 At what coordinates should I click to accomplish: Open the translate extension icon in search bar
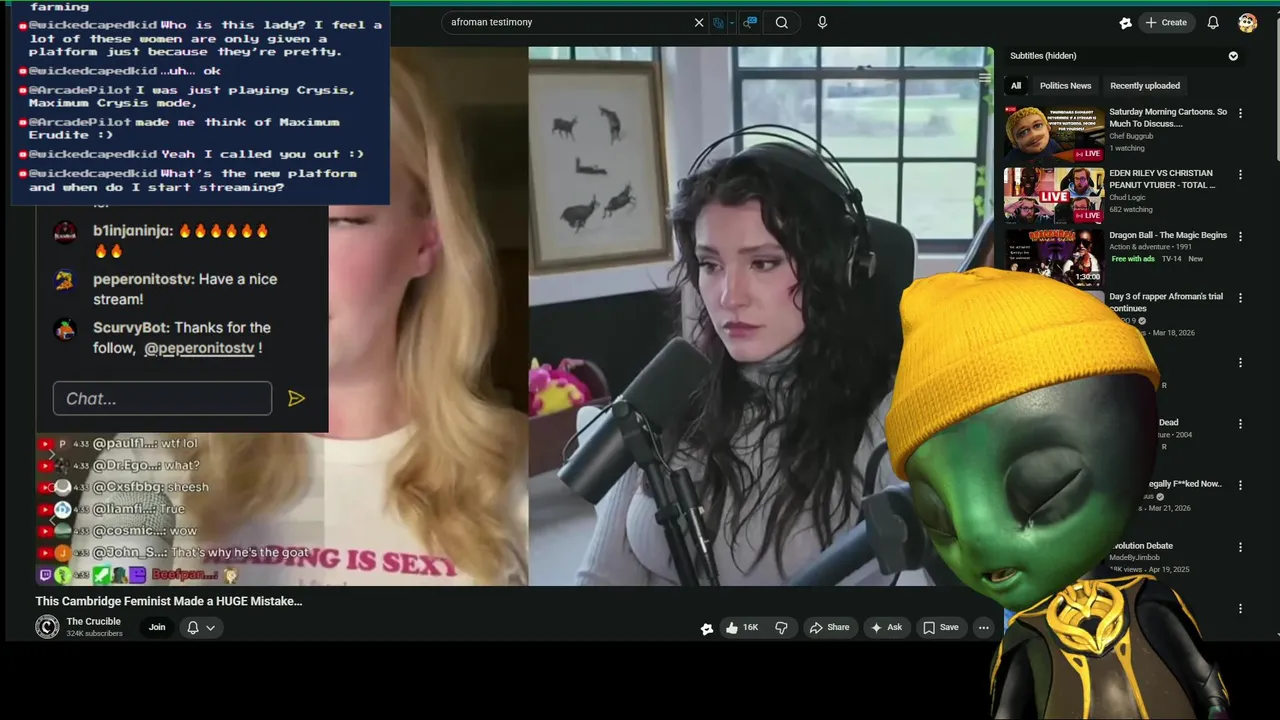[718, 22]
